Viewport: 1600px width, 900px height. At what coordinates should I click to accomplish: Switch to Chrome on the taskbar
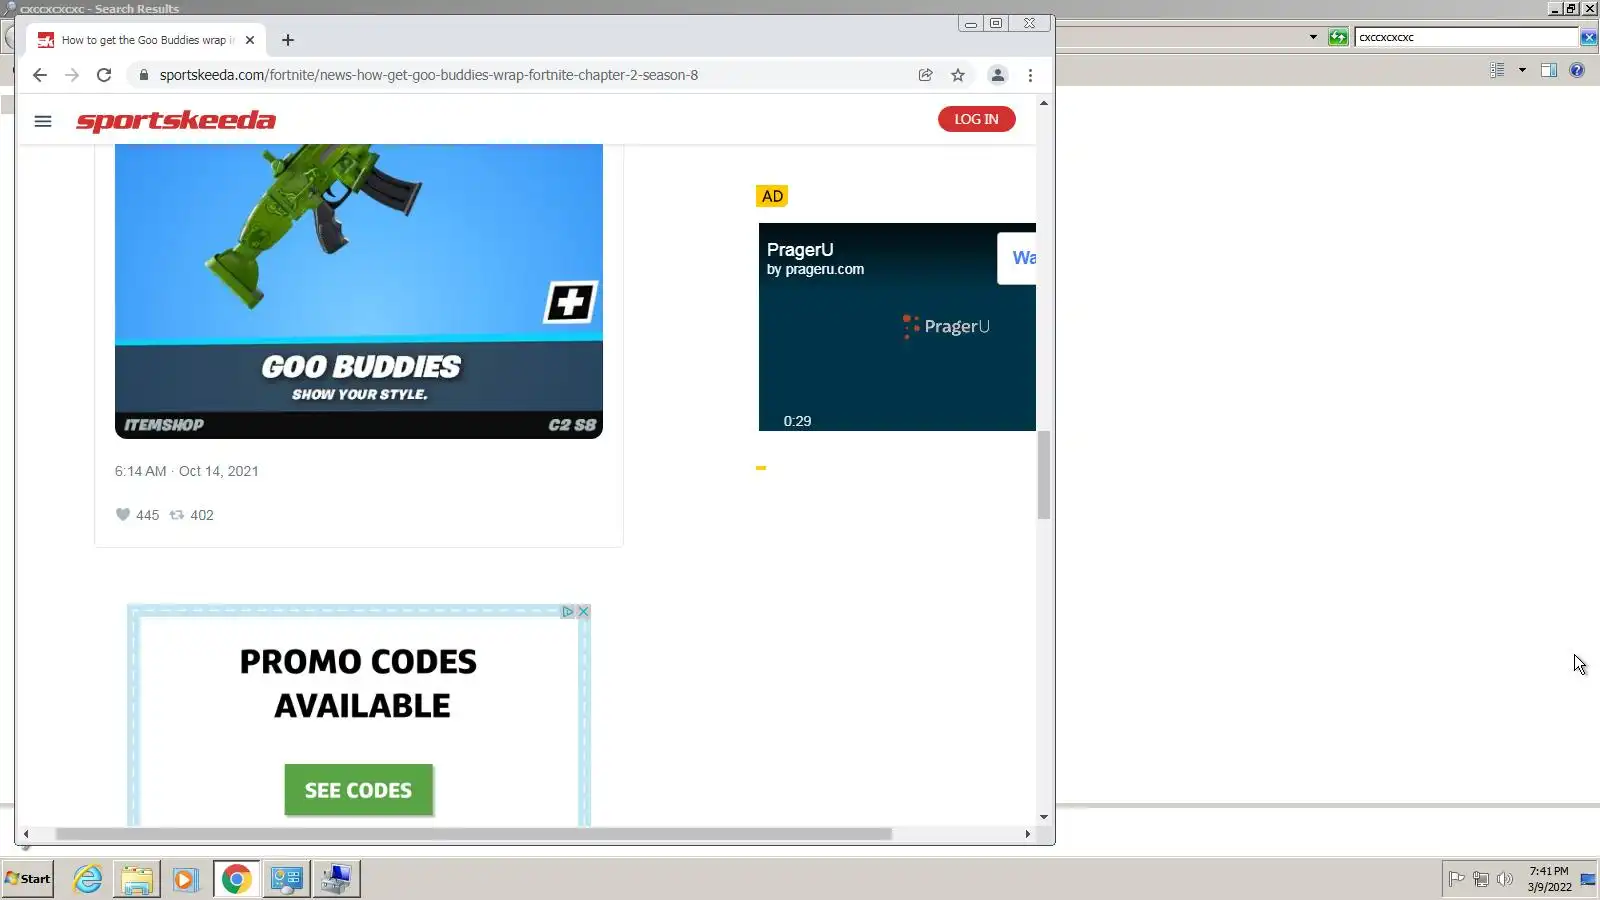coord(236,879)
